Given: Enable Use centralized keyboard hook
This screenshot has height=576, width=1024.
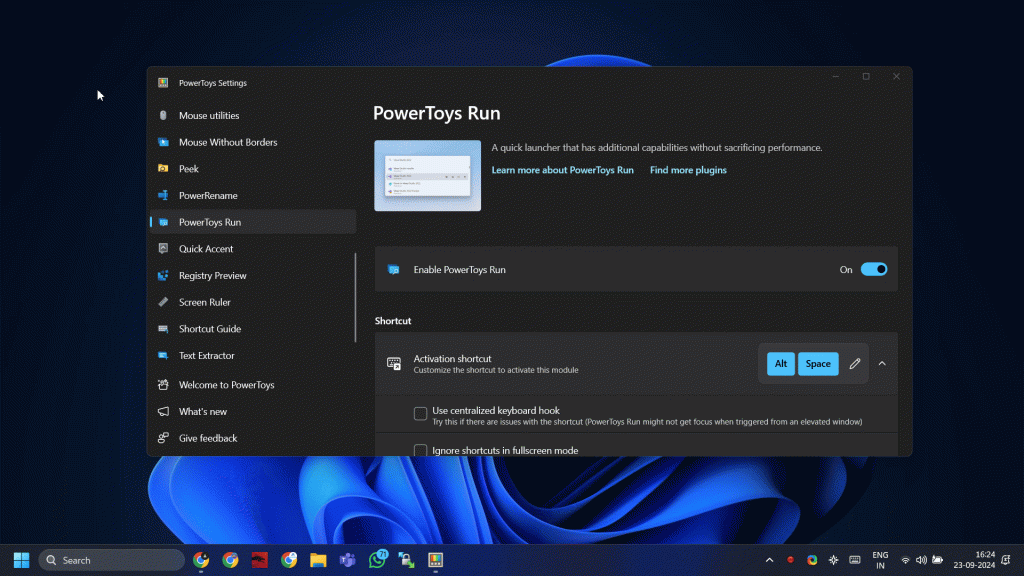Looking at the screenshot, I should [x=421, y=411].
